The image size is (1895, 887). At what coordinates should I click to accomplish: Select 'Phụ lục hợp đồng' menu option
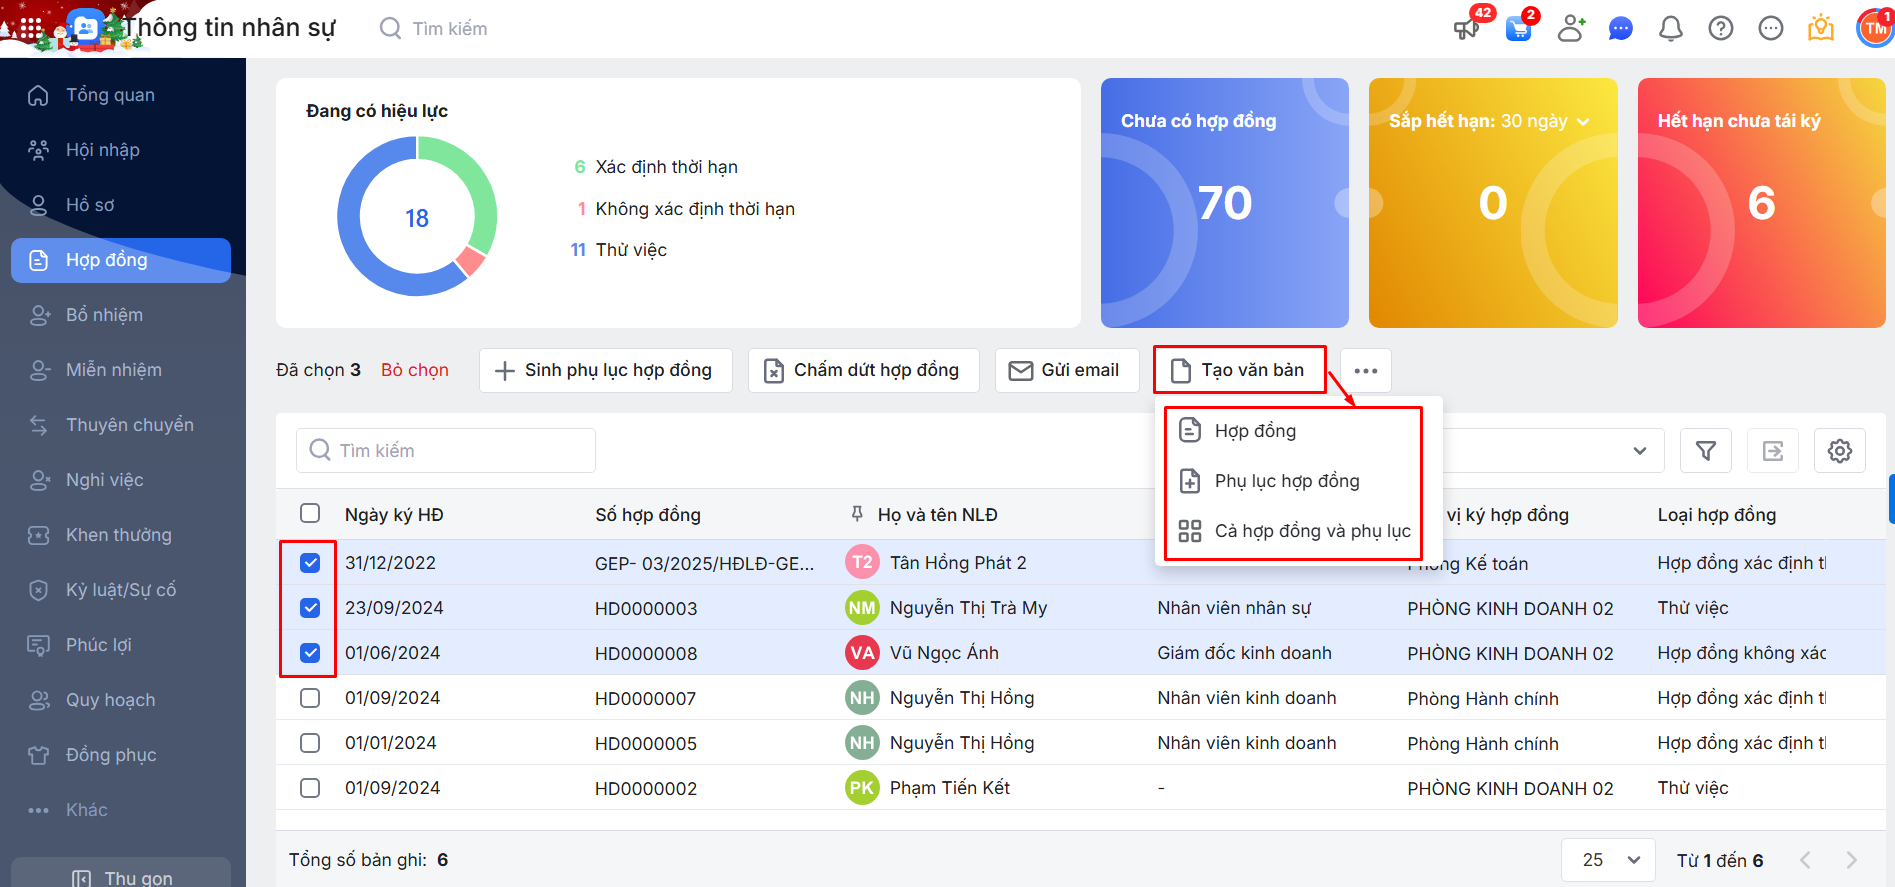(x=1286, y=481)
